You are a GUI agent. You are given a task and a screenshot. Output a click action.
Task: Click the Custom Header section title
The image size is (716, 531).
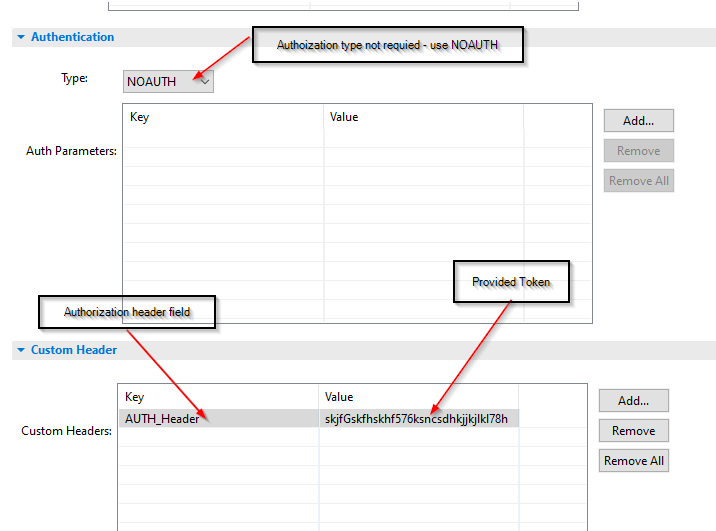pyautogui.click(x=74, y=351)
